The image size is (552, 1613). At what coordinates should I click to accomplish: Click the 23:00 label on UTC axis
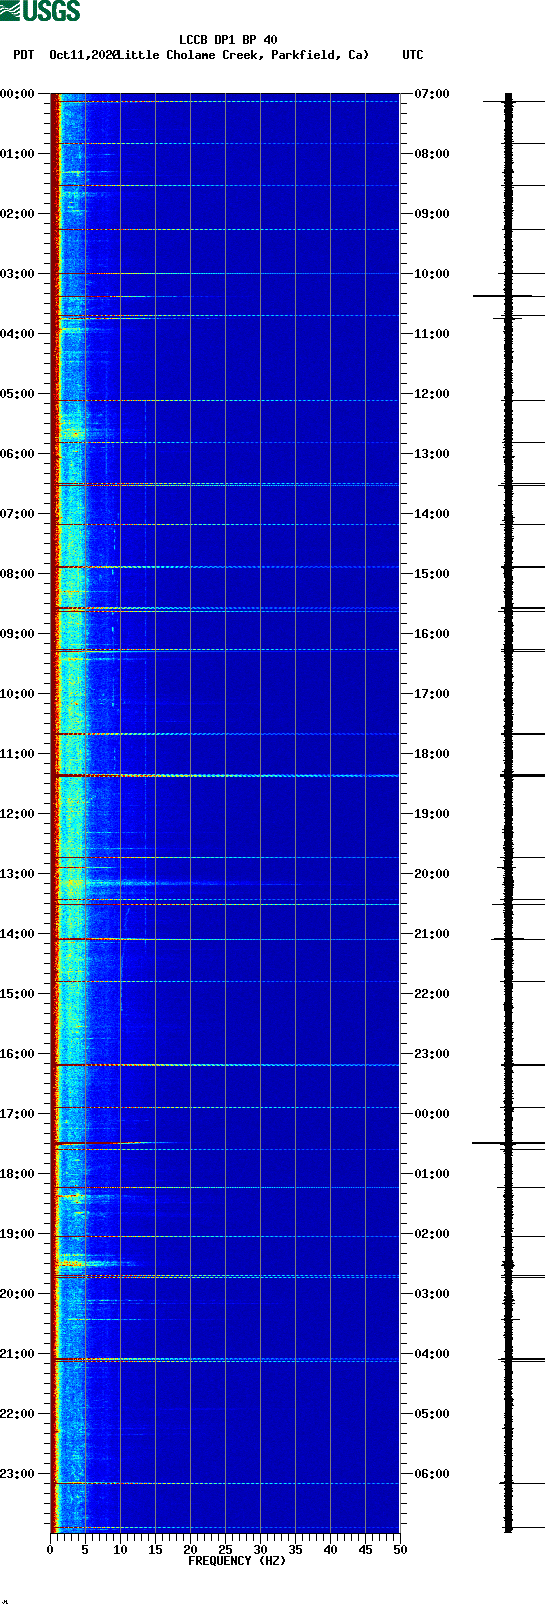coord(432,1054)
